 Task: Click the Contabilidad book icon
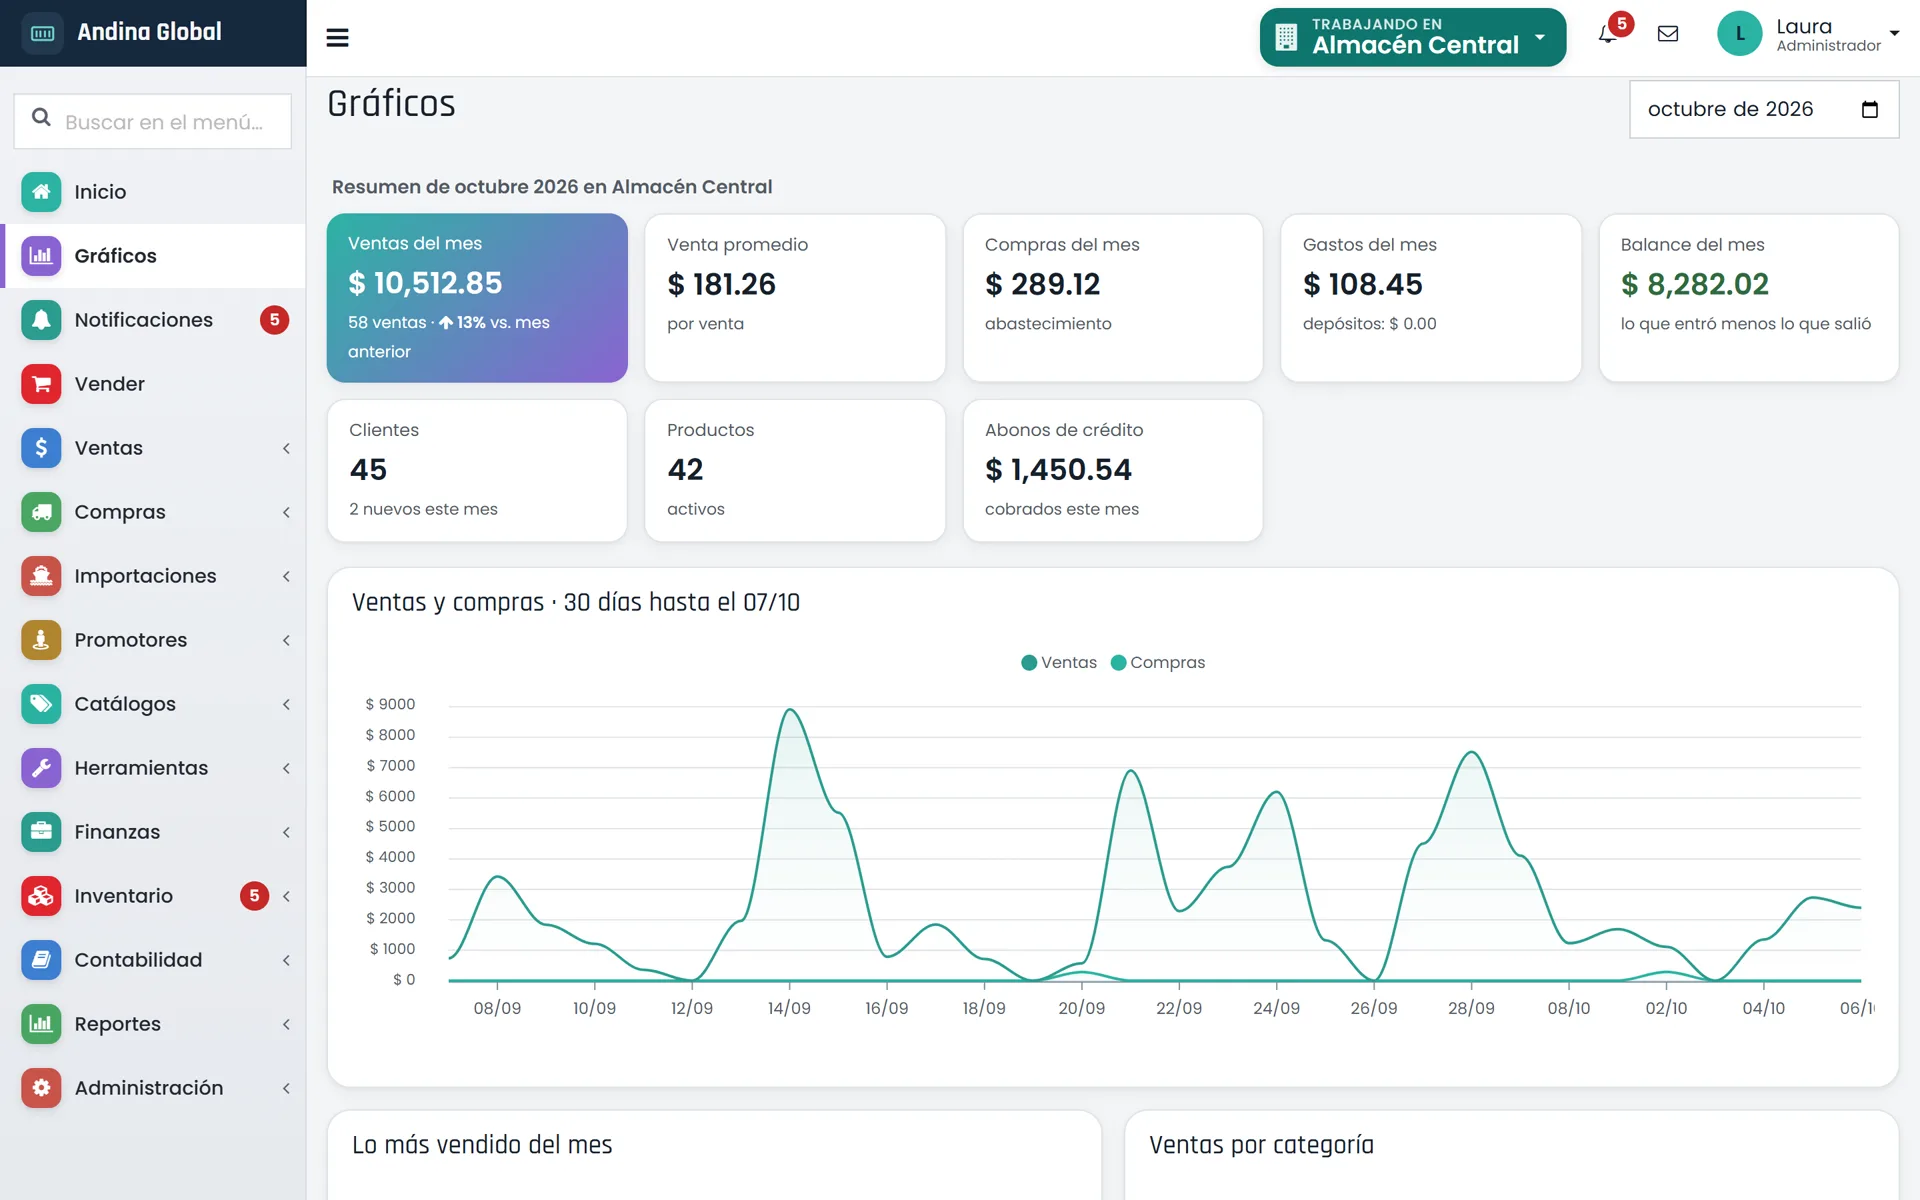[x=41, y=960]
